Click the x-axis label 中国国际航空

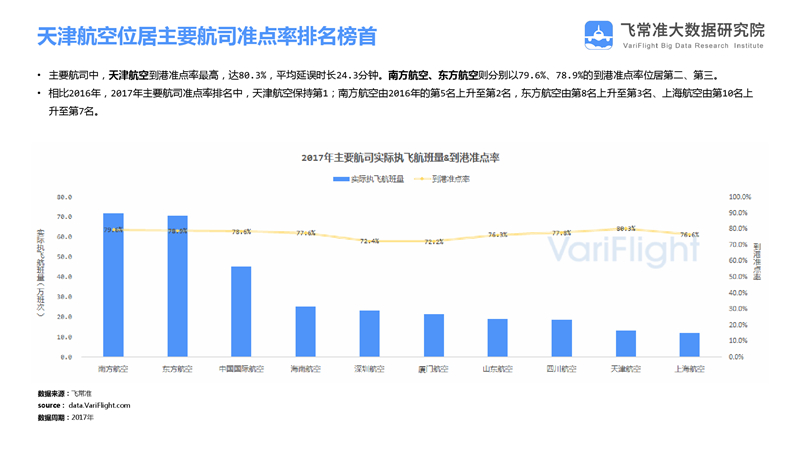pyautogui.click(x=241, y=369)
